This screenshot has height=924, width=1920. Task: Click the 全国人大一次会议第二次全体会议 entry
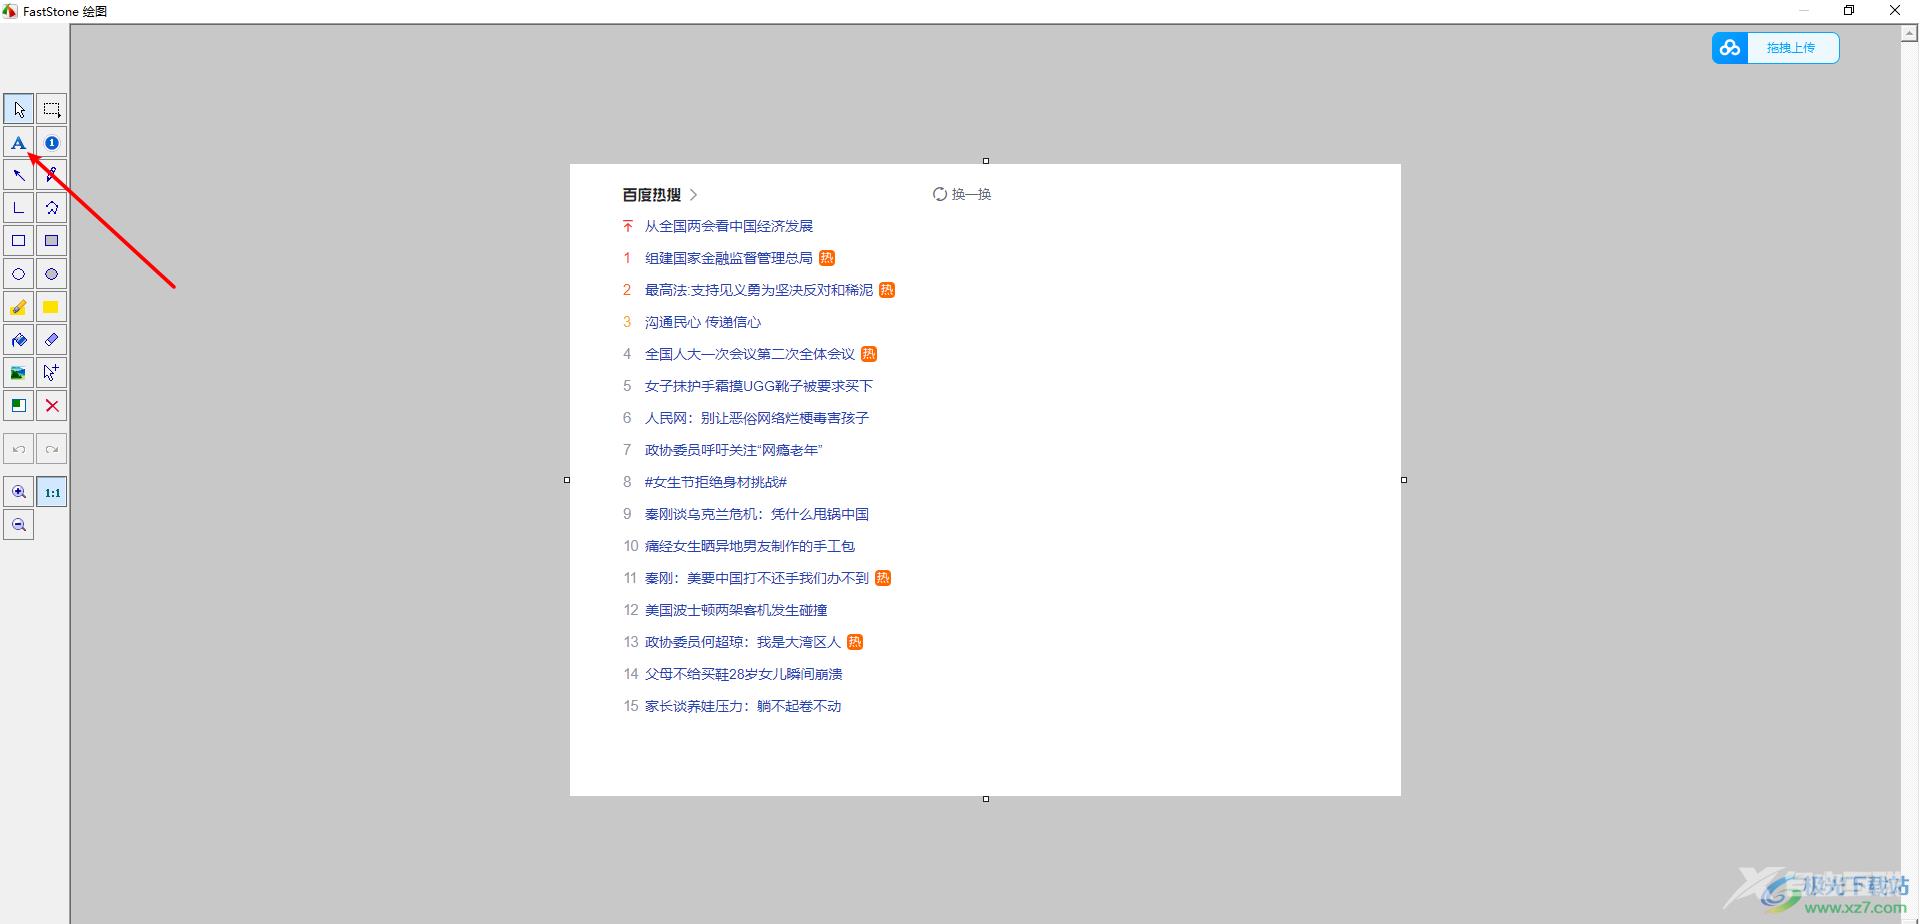click(x=750, y=354)
